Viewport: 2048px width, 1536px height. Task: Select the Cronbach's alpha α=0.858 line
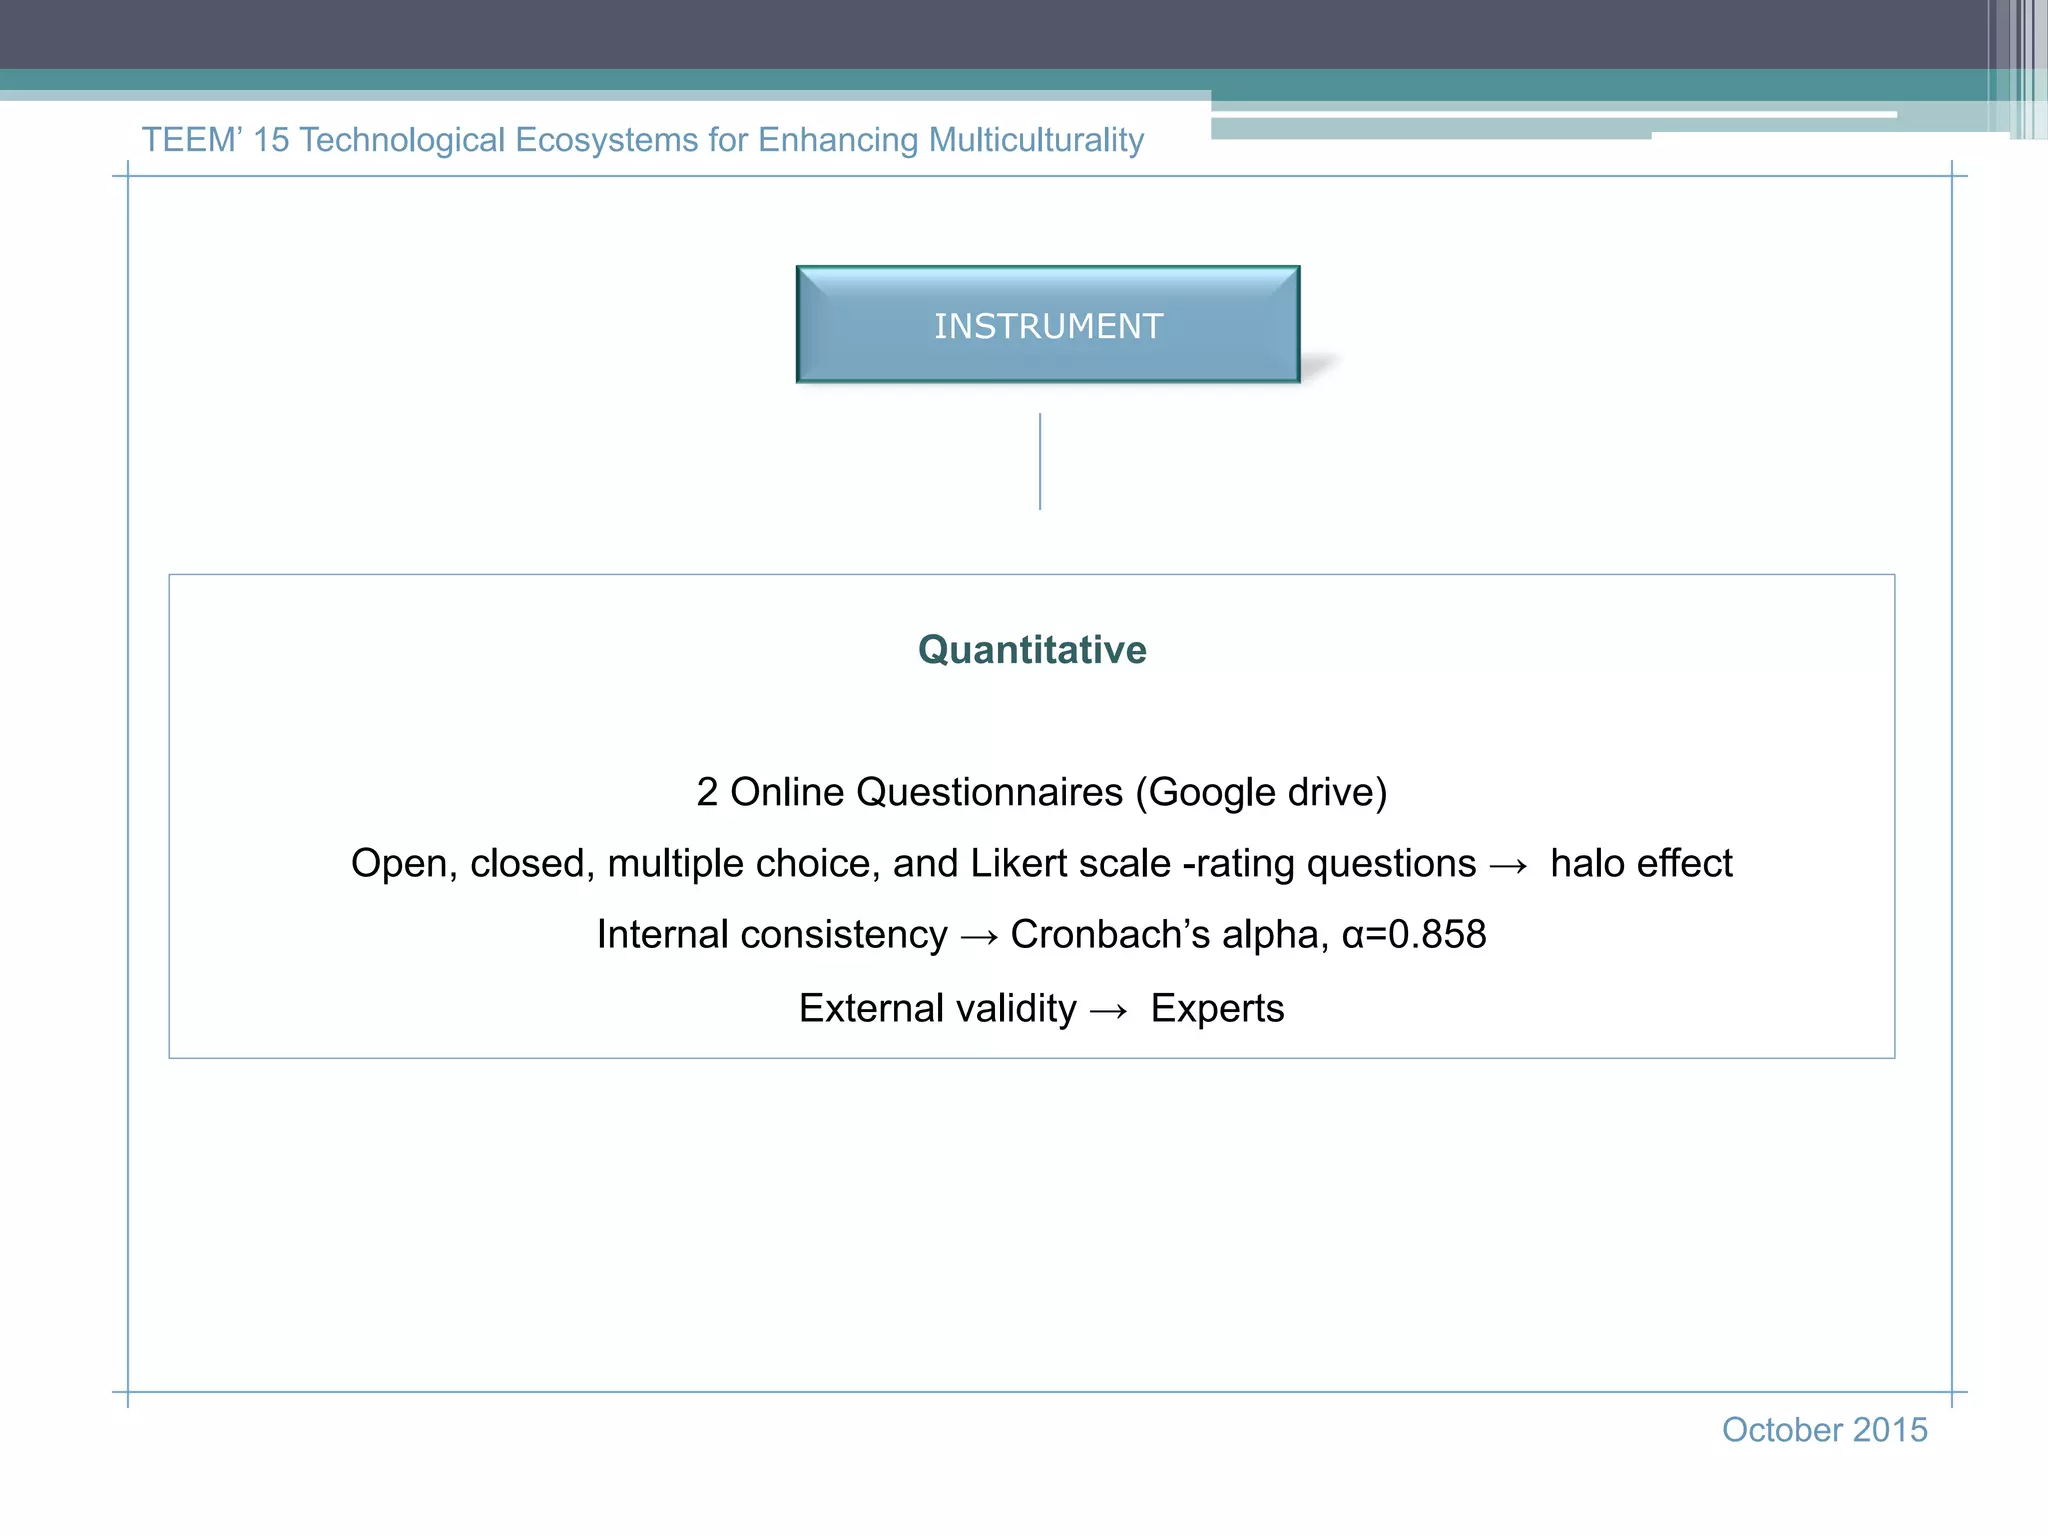[1041, 934]
